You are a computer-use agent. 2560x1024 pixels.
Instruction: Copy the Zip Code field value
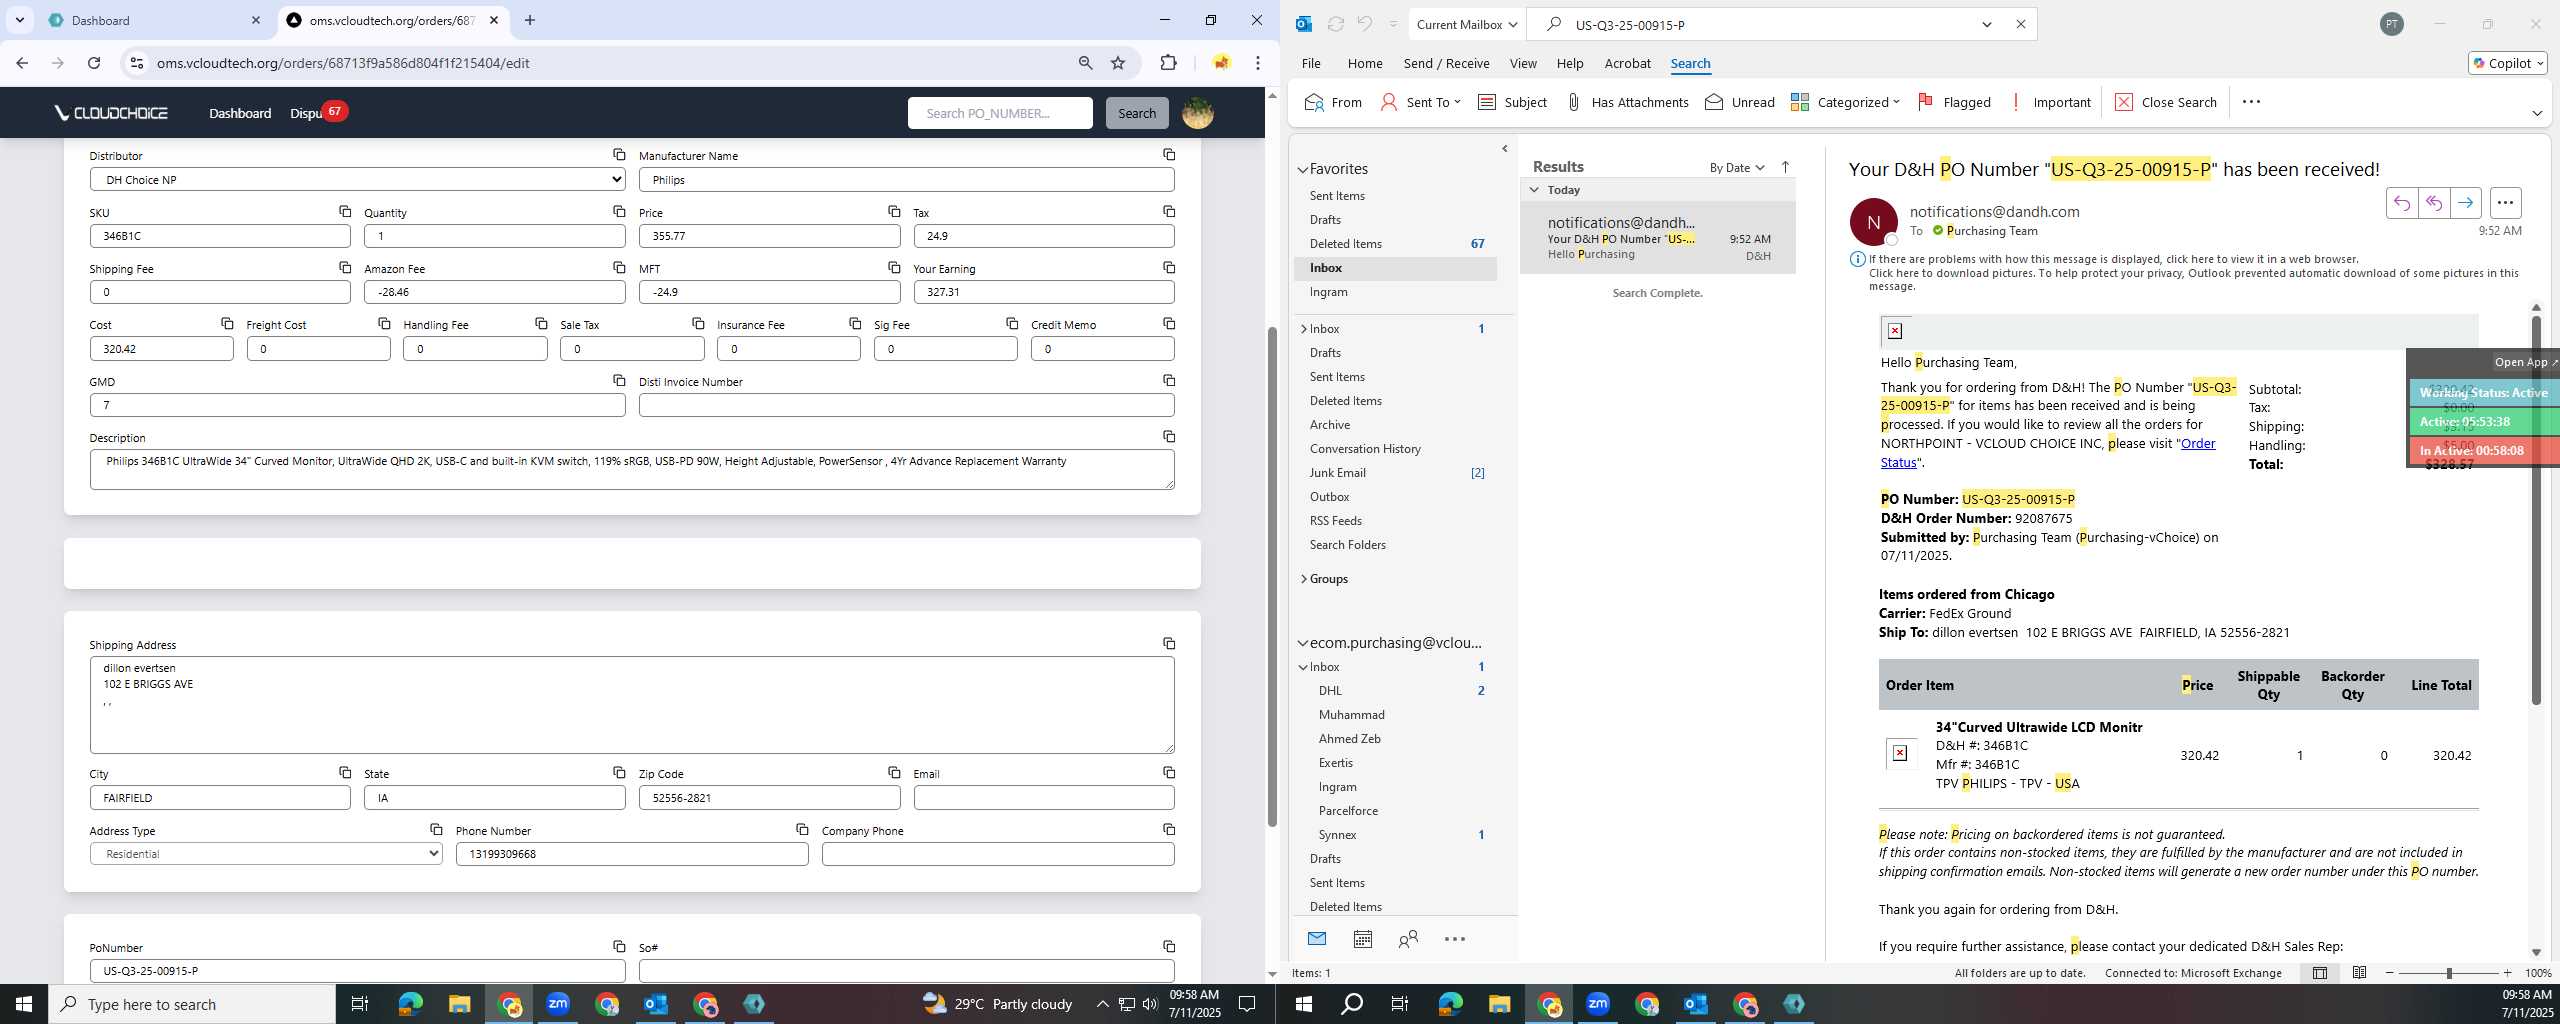[894, 772]
